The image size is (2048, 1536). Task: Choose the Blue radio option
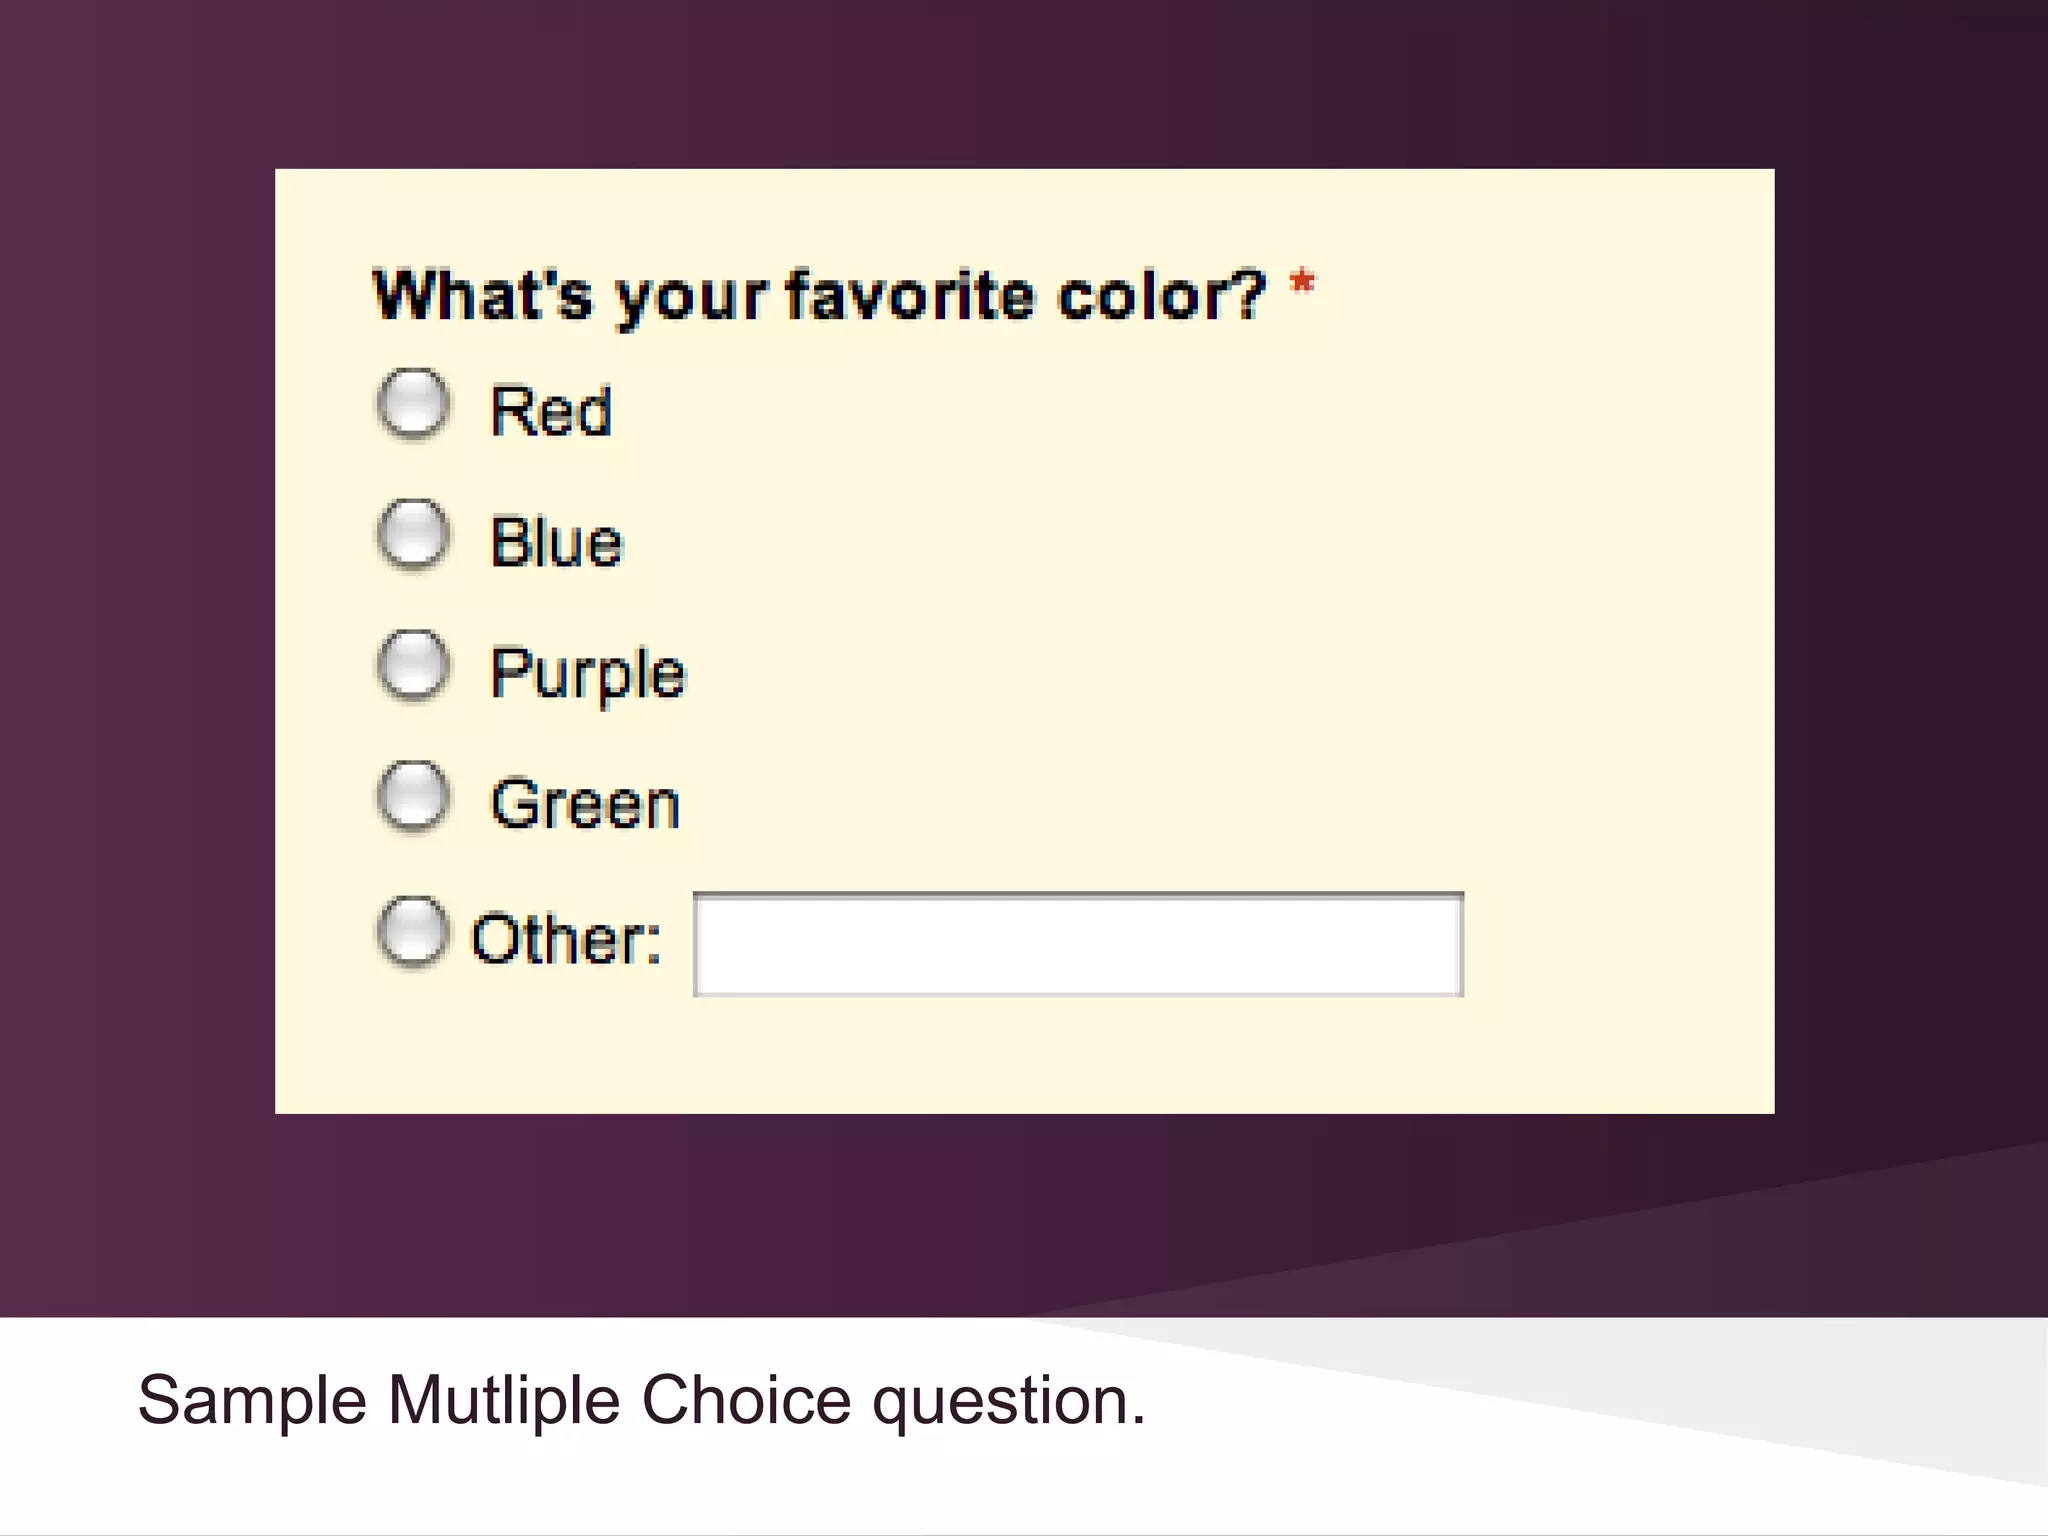[x=413, y=535]
